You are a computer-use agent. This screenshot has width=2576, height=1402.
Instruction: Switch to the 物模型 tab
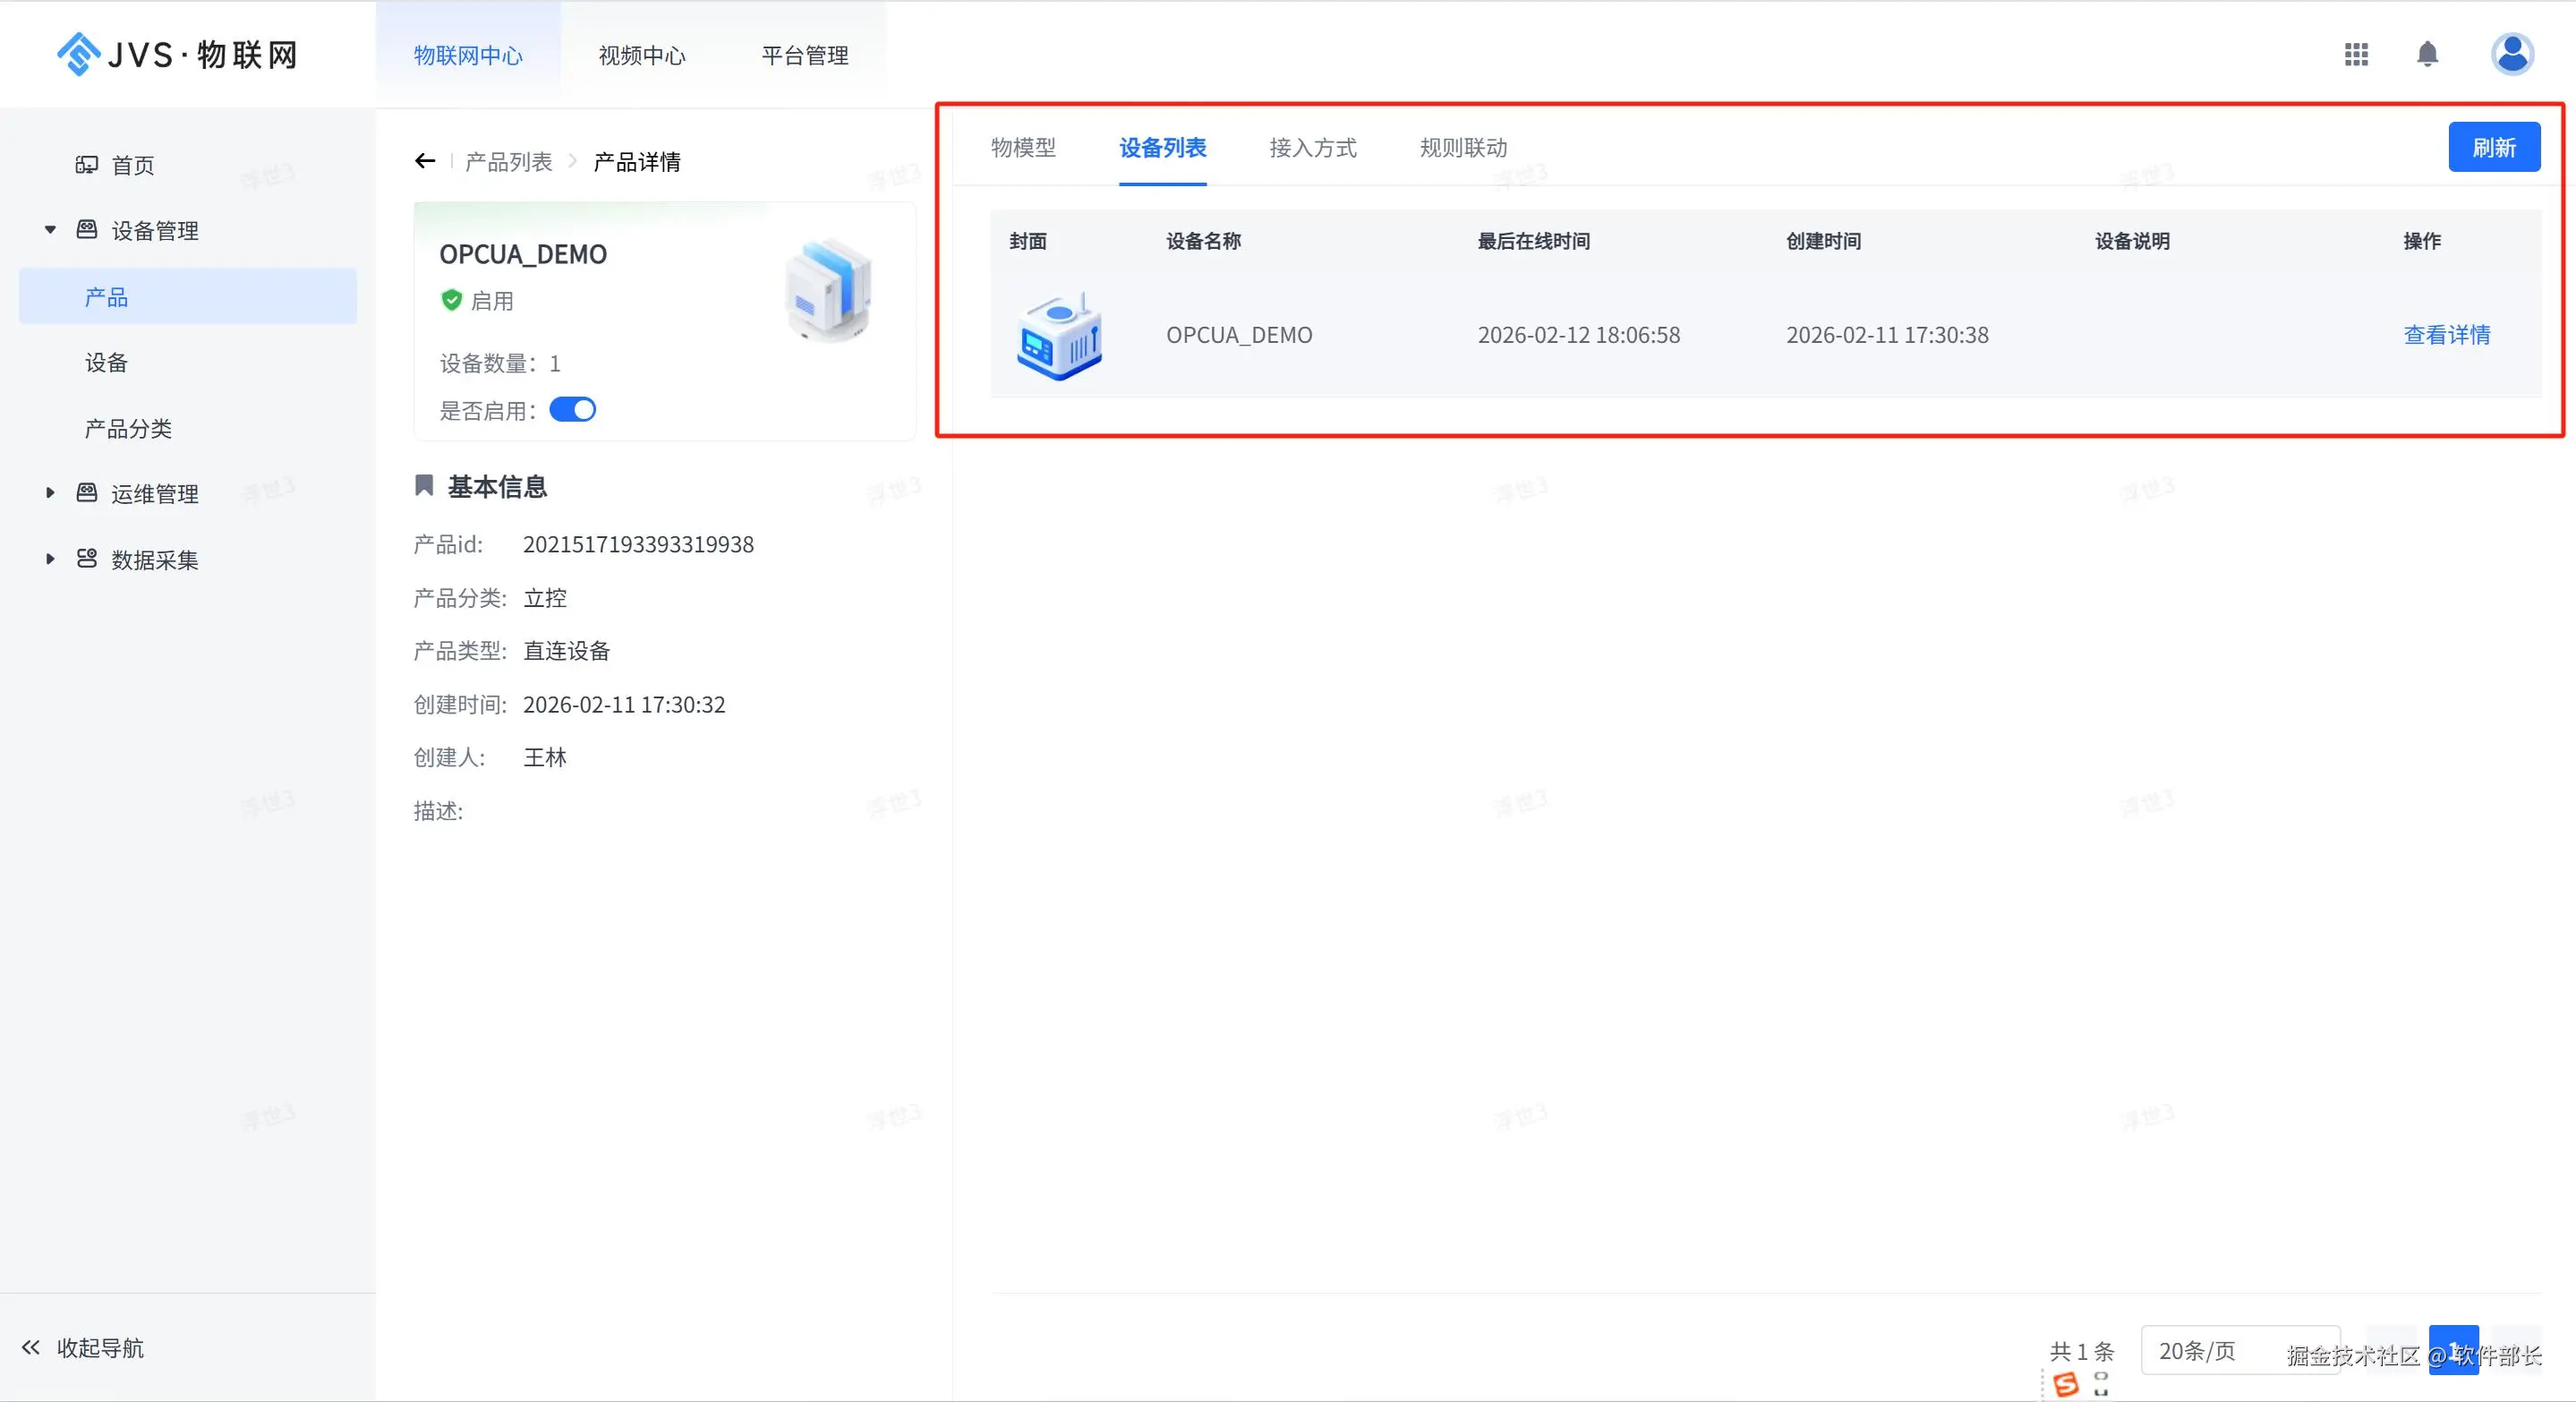click(x=1023, y=148)
